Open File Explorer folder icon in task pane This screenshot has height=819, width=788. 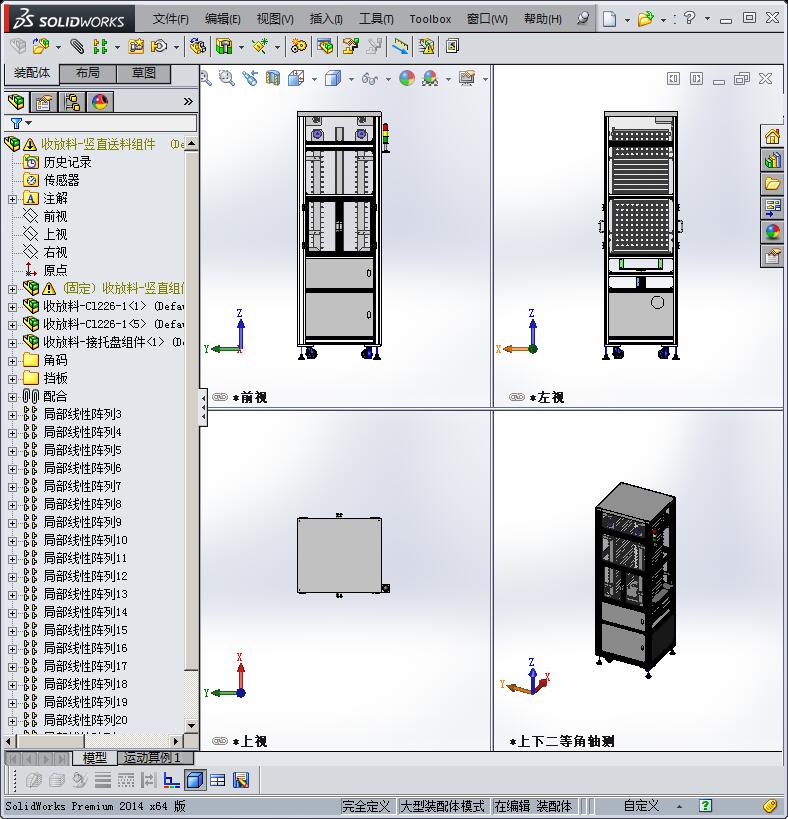coord(772,184)
